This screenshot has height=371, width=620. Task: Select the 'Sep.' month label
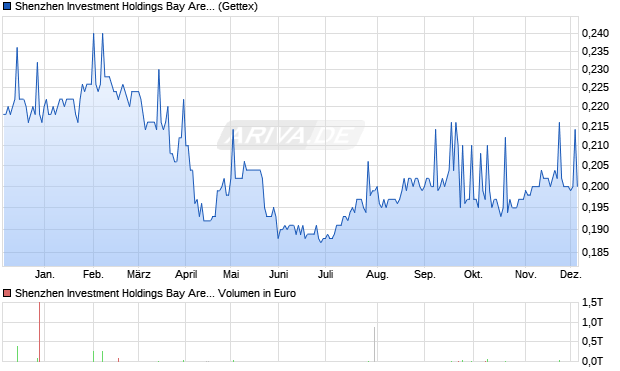(x=425, y=274)
